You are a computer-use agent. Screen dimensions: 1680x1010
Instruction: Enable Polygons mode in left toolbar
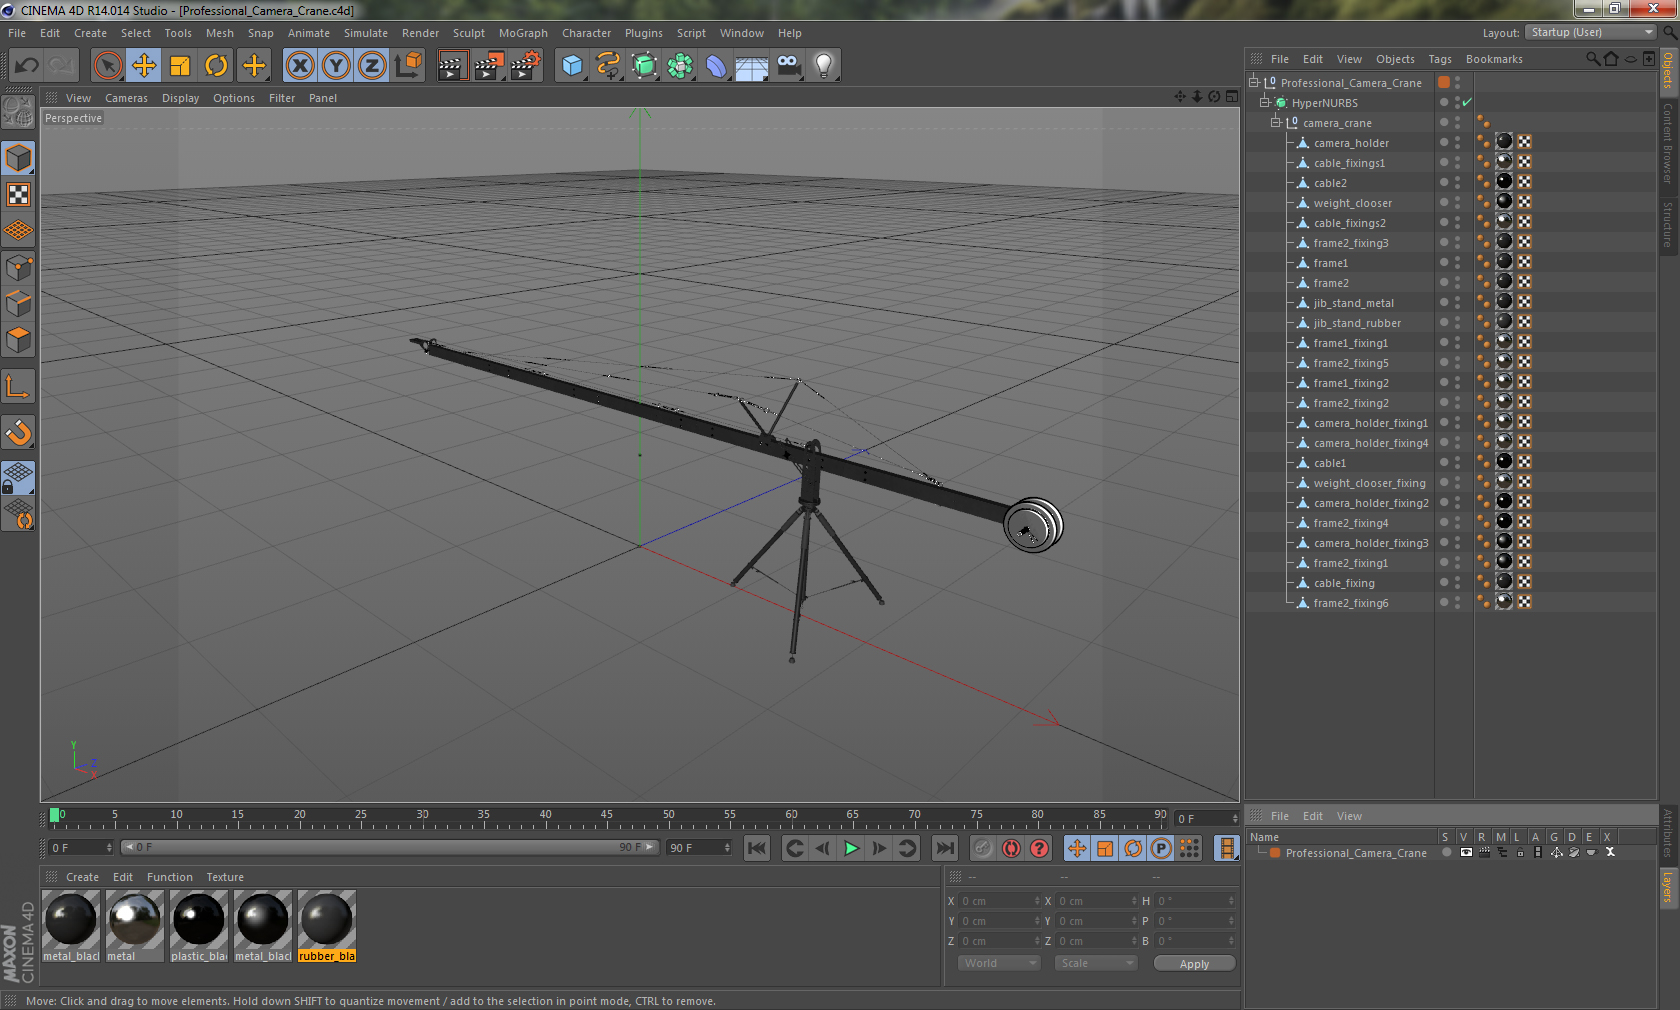(18, 340)
